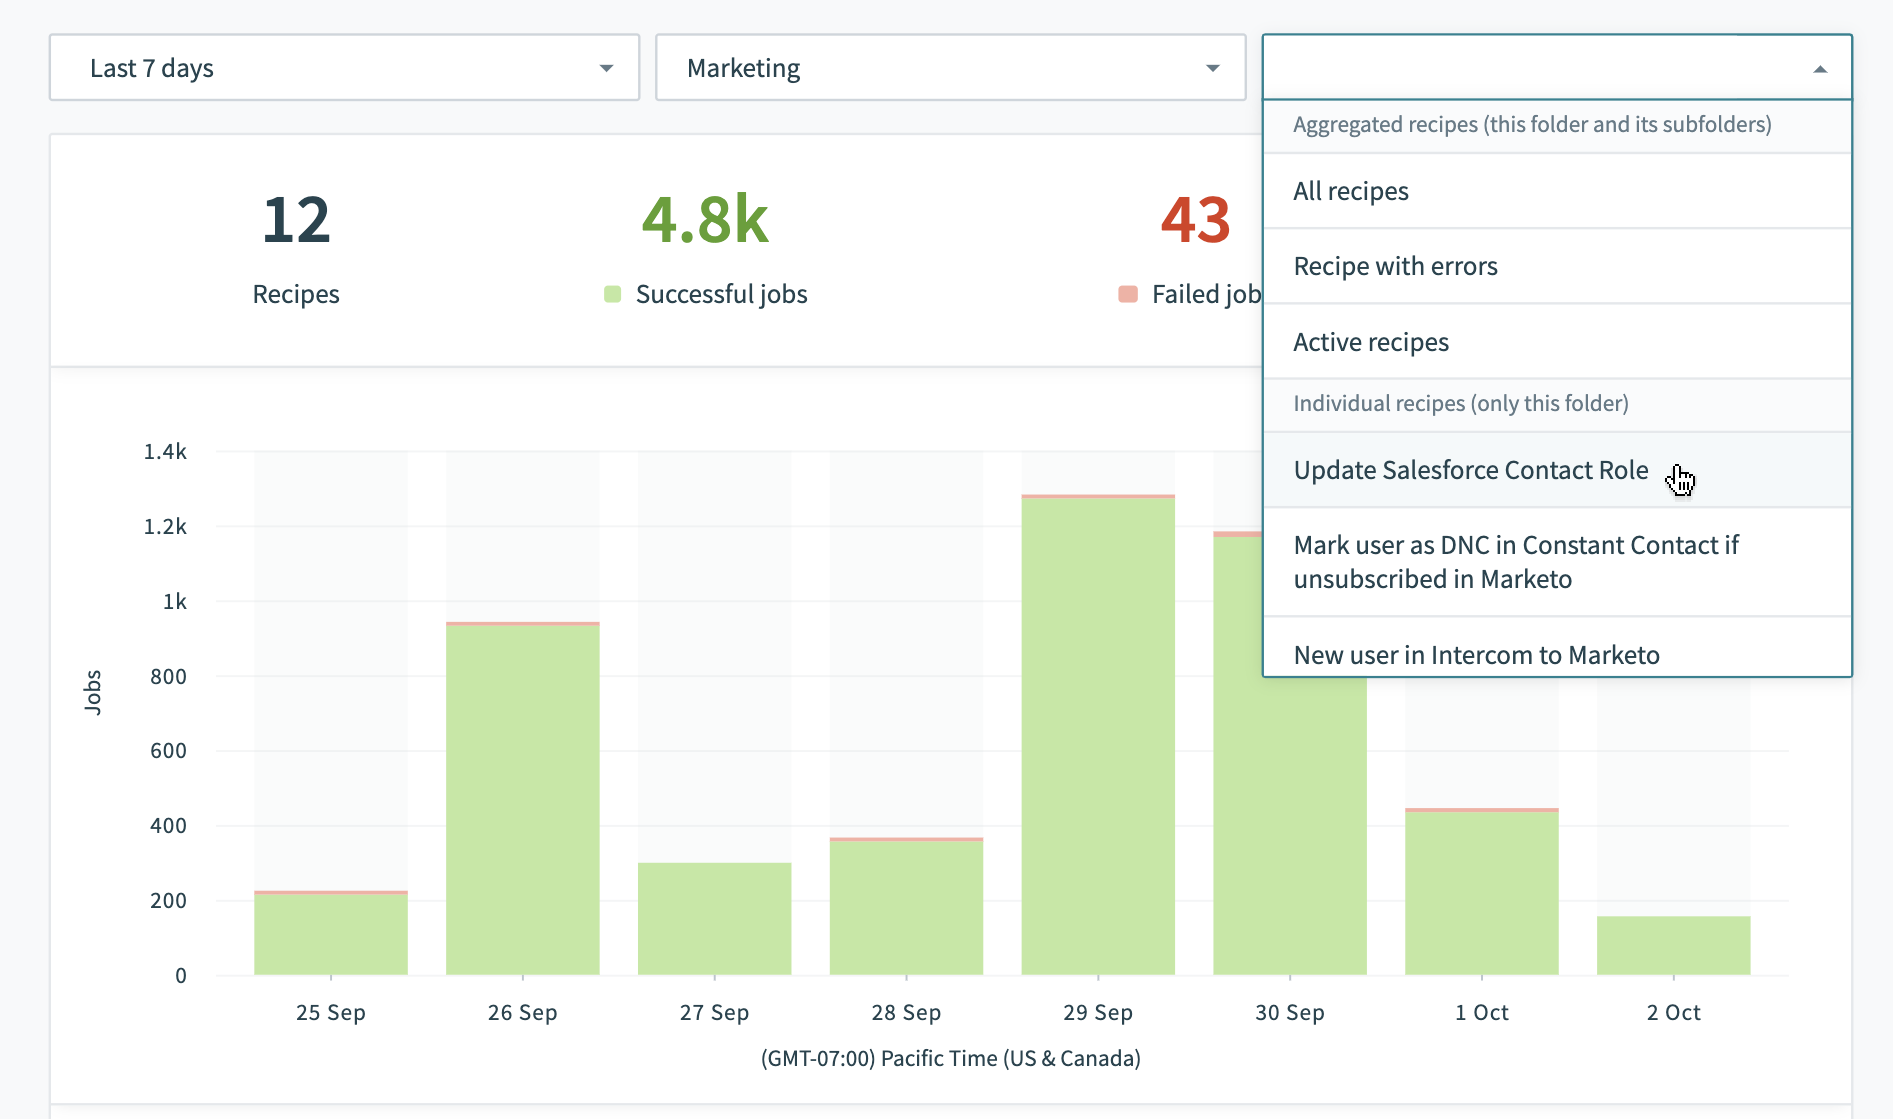Click the 25 Sep bar in chart
Viewport: 1893px width, 1119px height.
[x=331, y=933]
